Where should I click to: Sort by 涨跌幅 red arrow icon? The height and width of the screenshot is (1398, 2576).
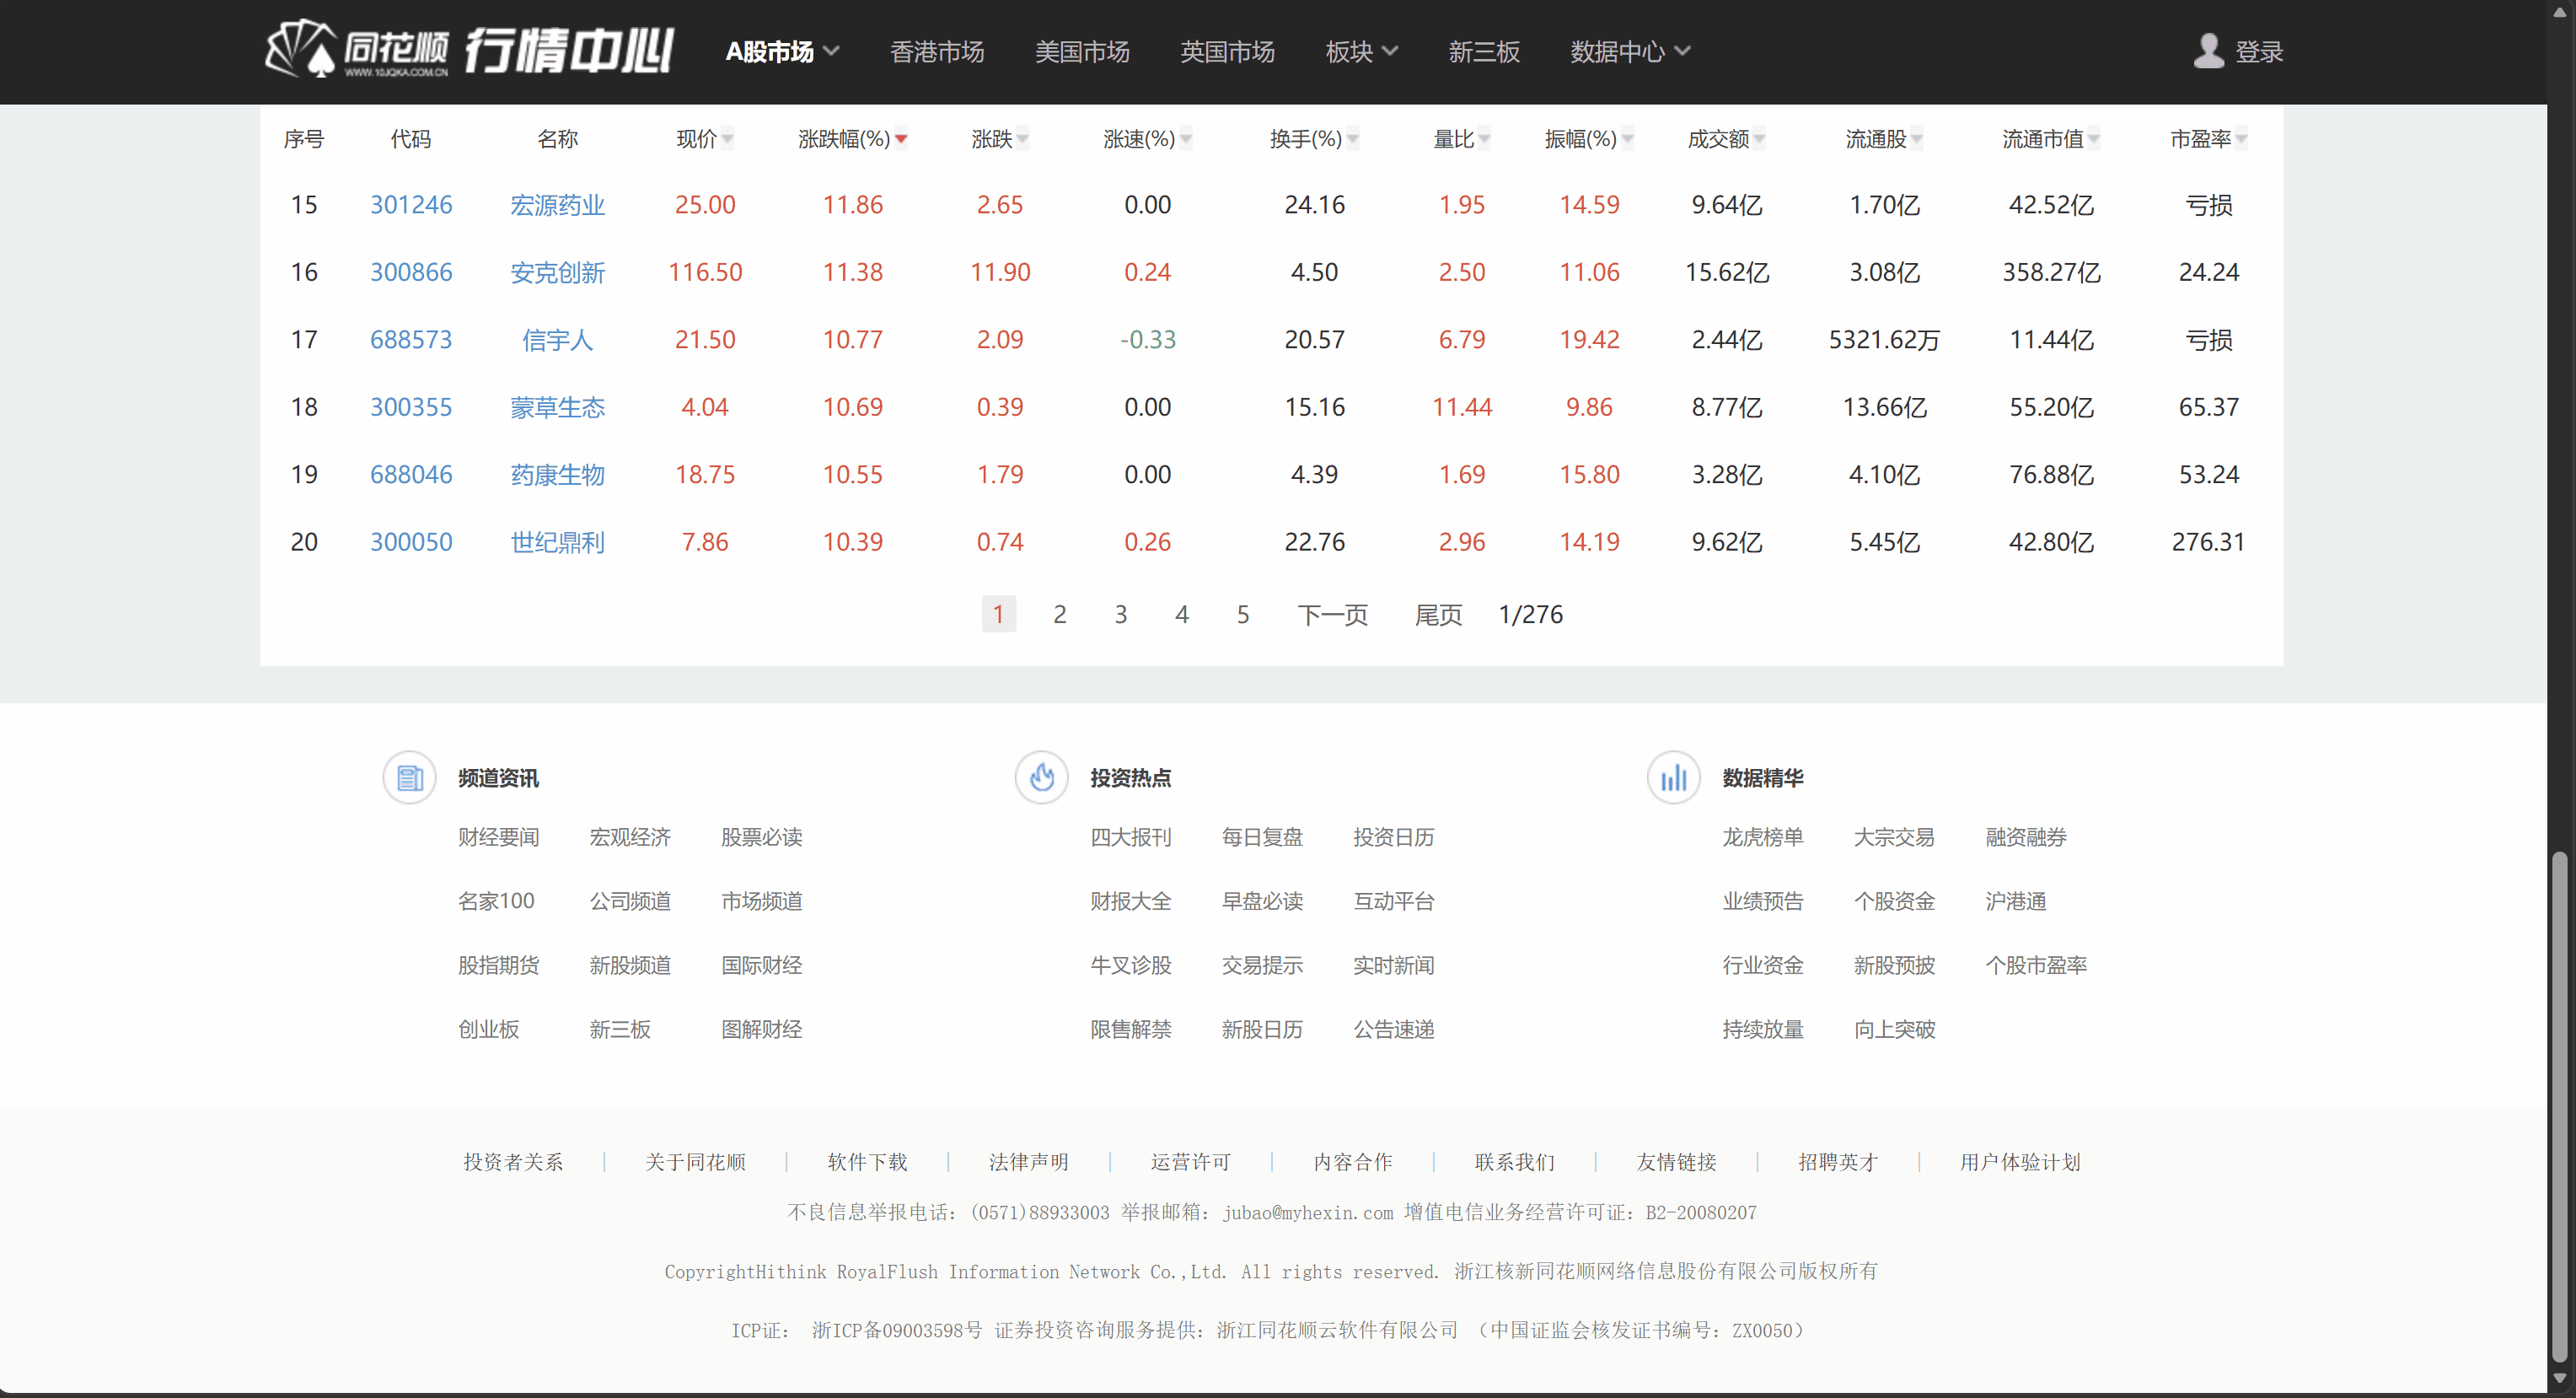[x=901, y=139]
